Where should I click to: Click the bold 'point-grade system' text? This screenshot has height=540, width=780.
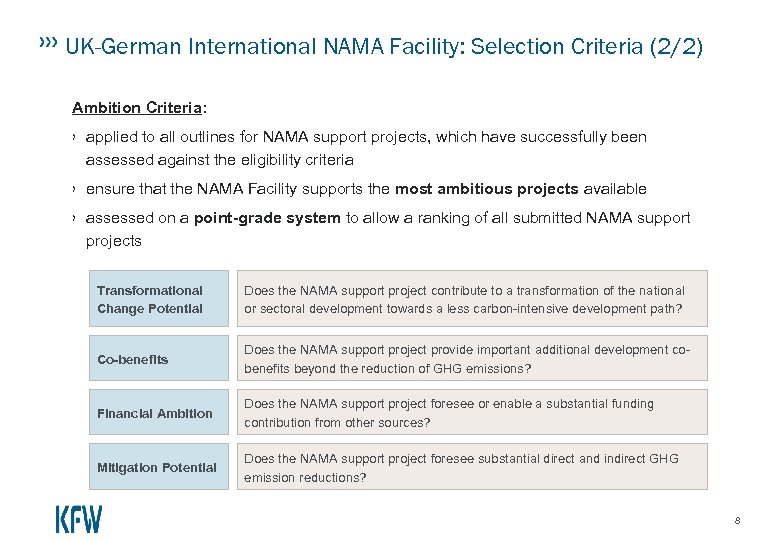click(267, 218)
